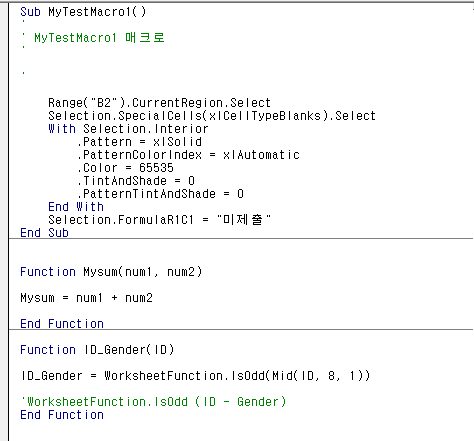
Task: Click the .PatternColorIndex = xlAutomatic line
Action: click(x=188, y=155)
